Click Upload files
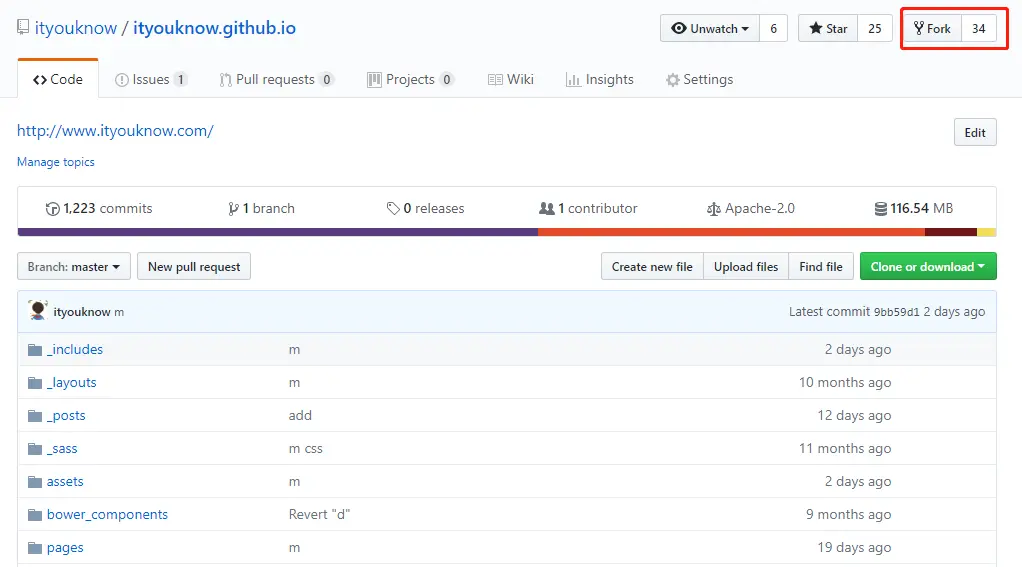1022x567 pixels. (x=746, y=267)
